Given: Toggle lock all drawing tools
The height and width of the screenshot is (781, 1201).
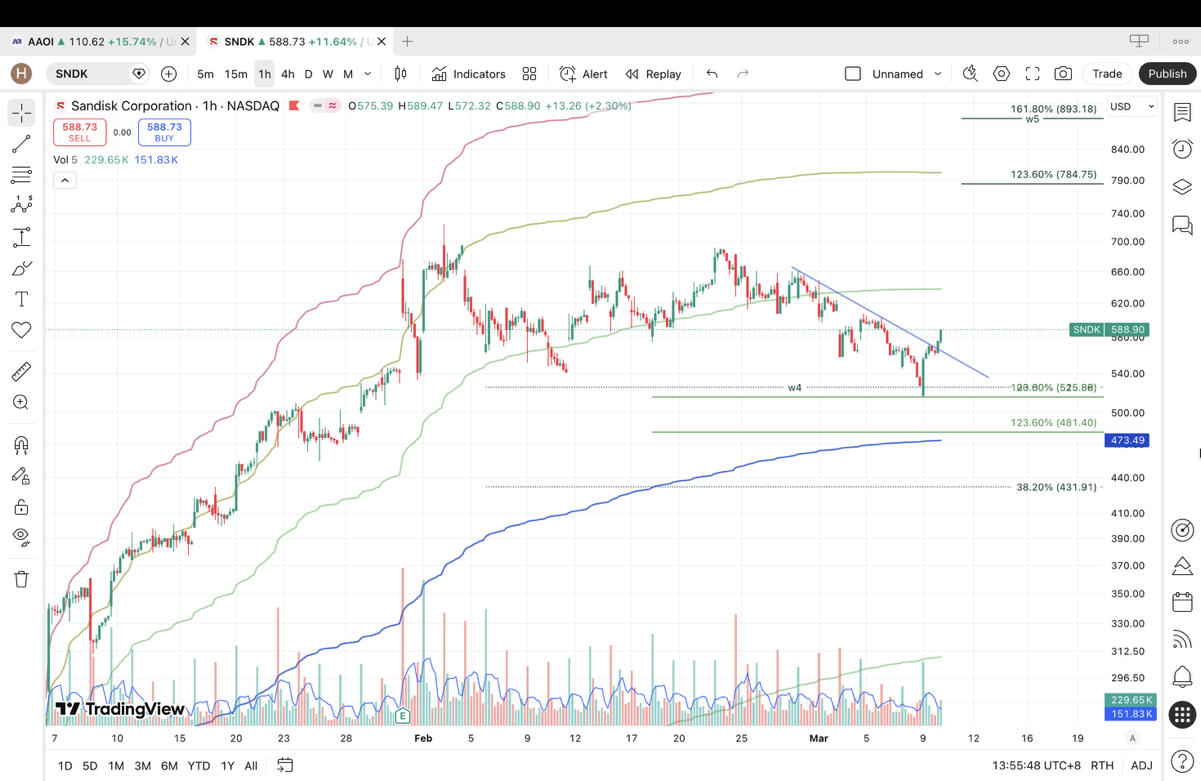Looking at the screenshot, I should tap(21, 507).
